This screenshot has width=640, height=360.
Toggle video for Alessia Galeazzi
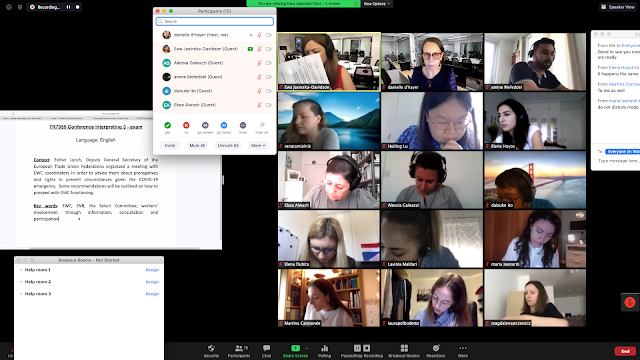point(269,63)
